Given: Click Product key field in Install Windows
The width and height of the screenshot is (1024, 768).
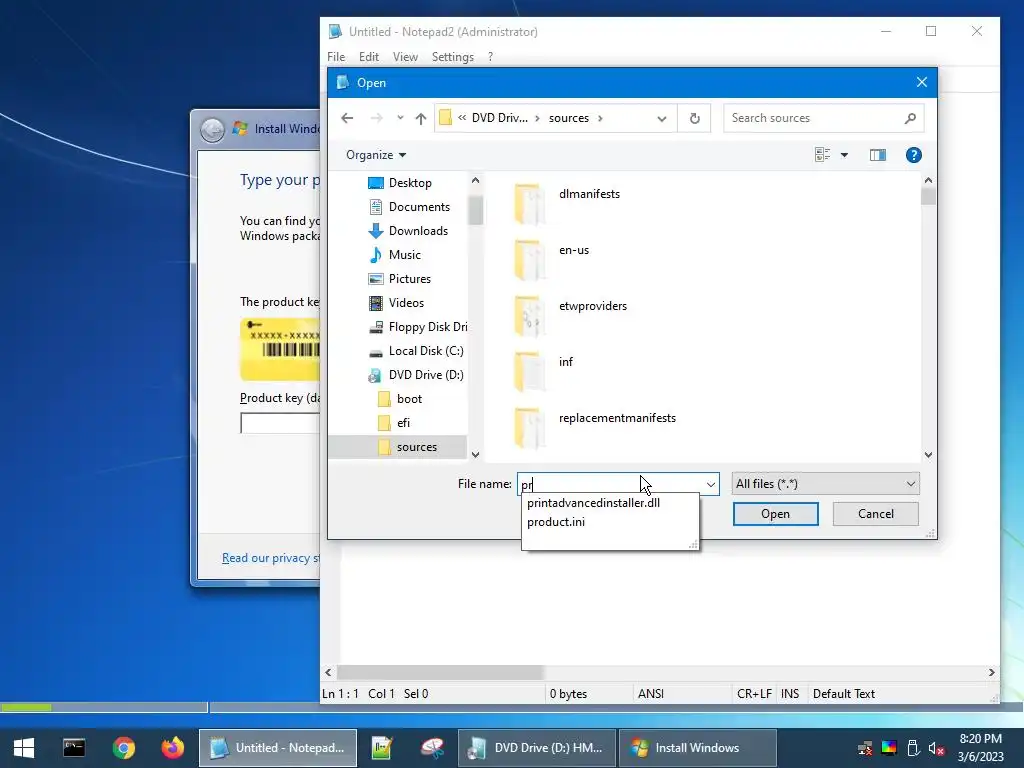Looking at the screenshot, I should pyautogui.click(x=280, y=423).
